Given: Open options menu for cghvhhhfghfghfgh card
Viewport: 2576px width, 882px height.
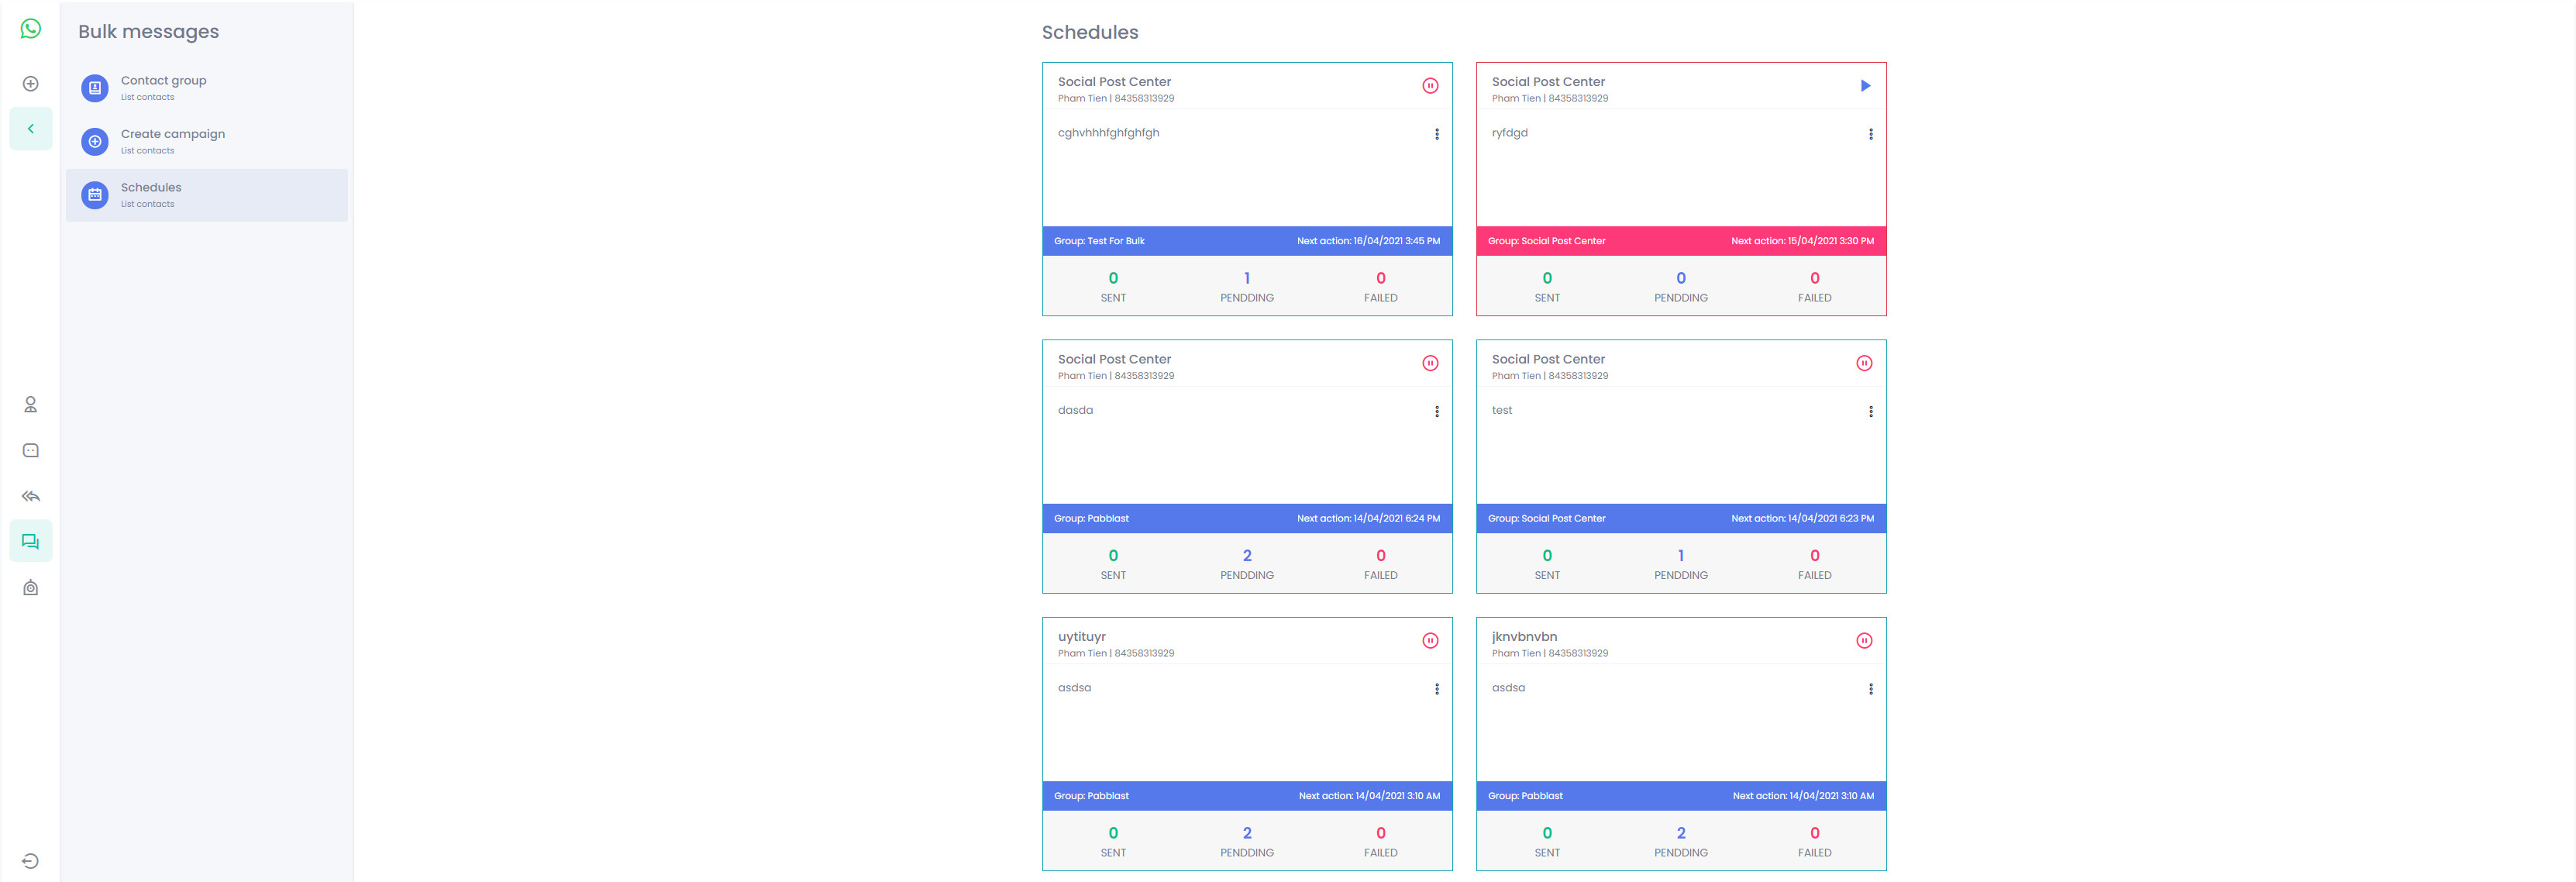Looking at the screenshot, I should pos(1437,134).
